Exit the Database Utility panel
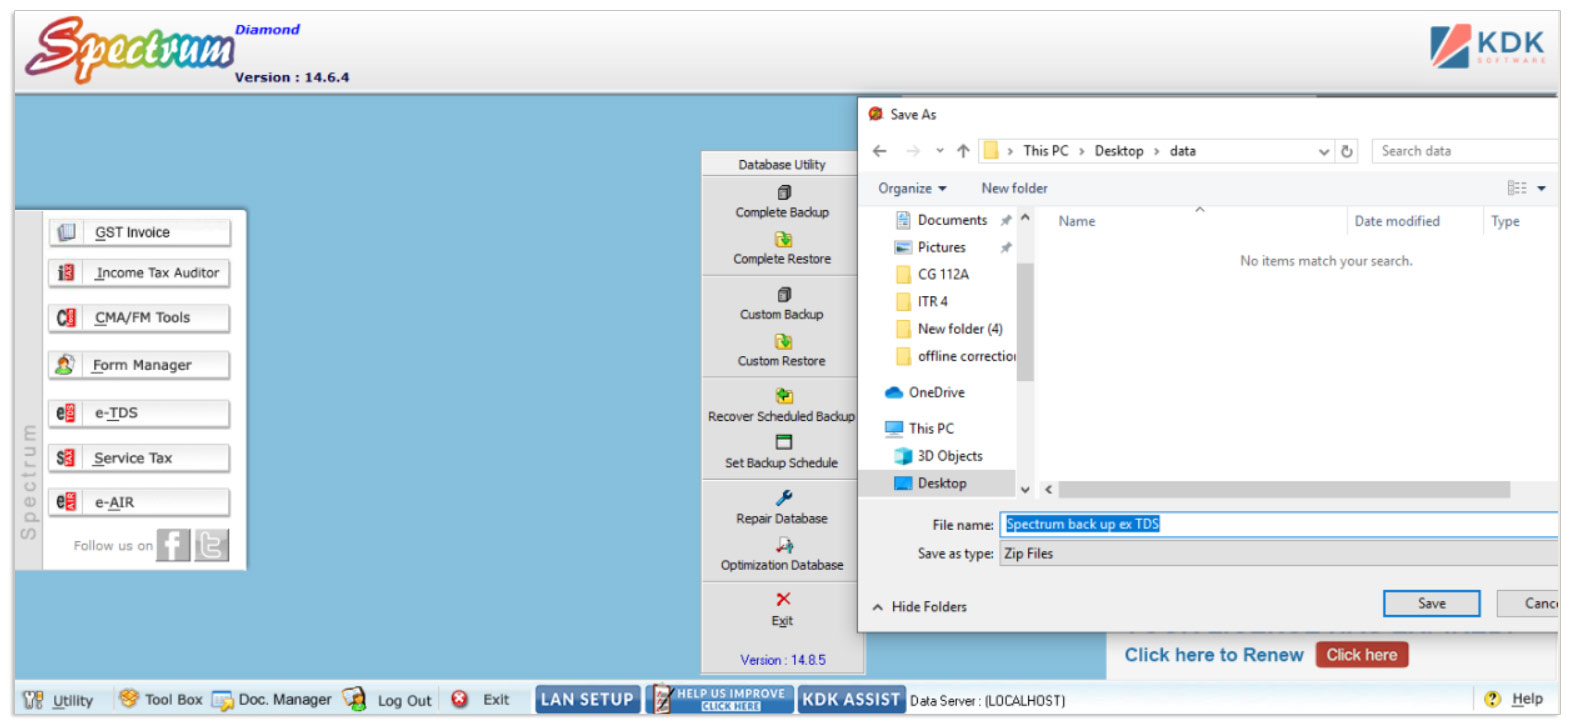The height and width of the screenshot is (725, 1578). [782, 608]
